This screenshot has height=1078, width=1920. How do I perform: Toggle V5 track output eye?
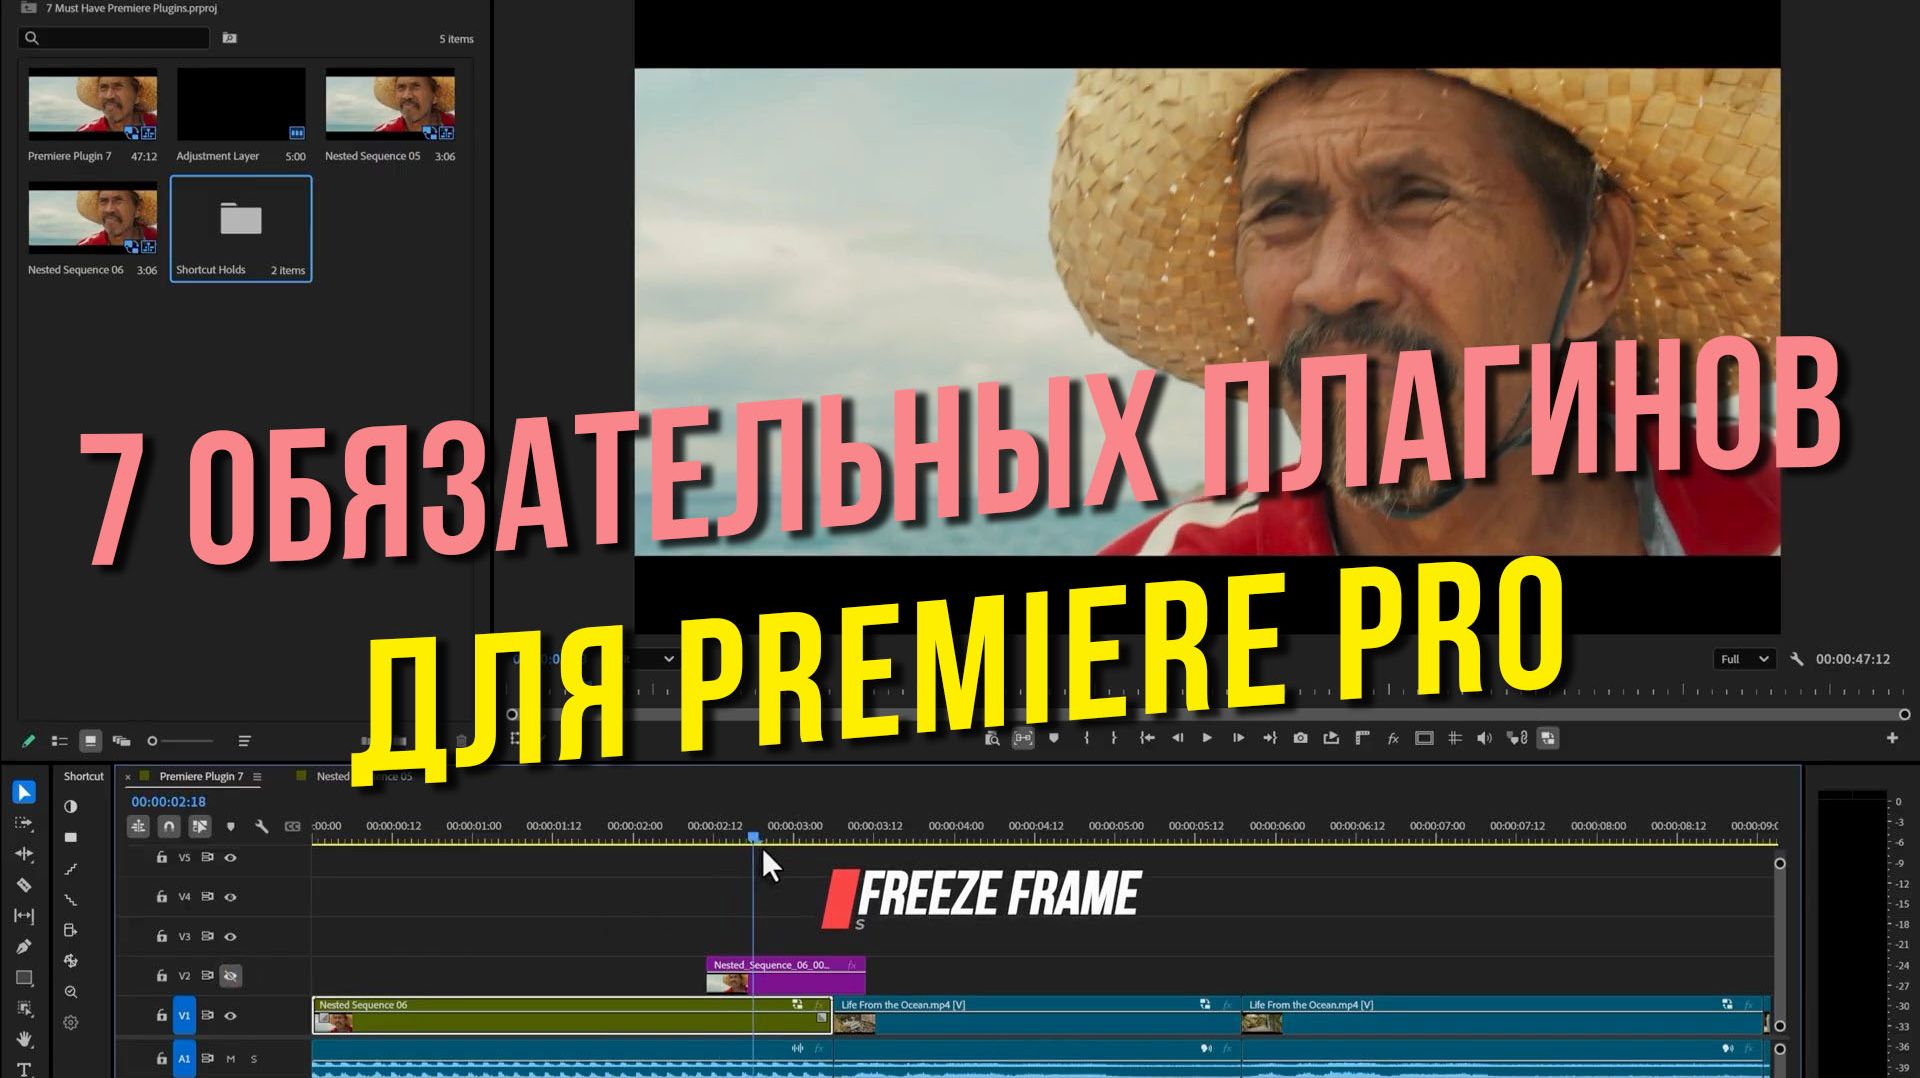(x=231, y=858)
